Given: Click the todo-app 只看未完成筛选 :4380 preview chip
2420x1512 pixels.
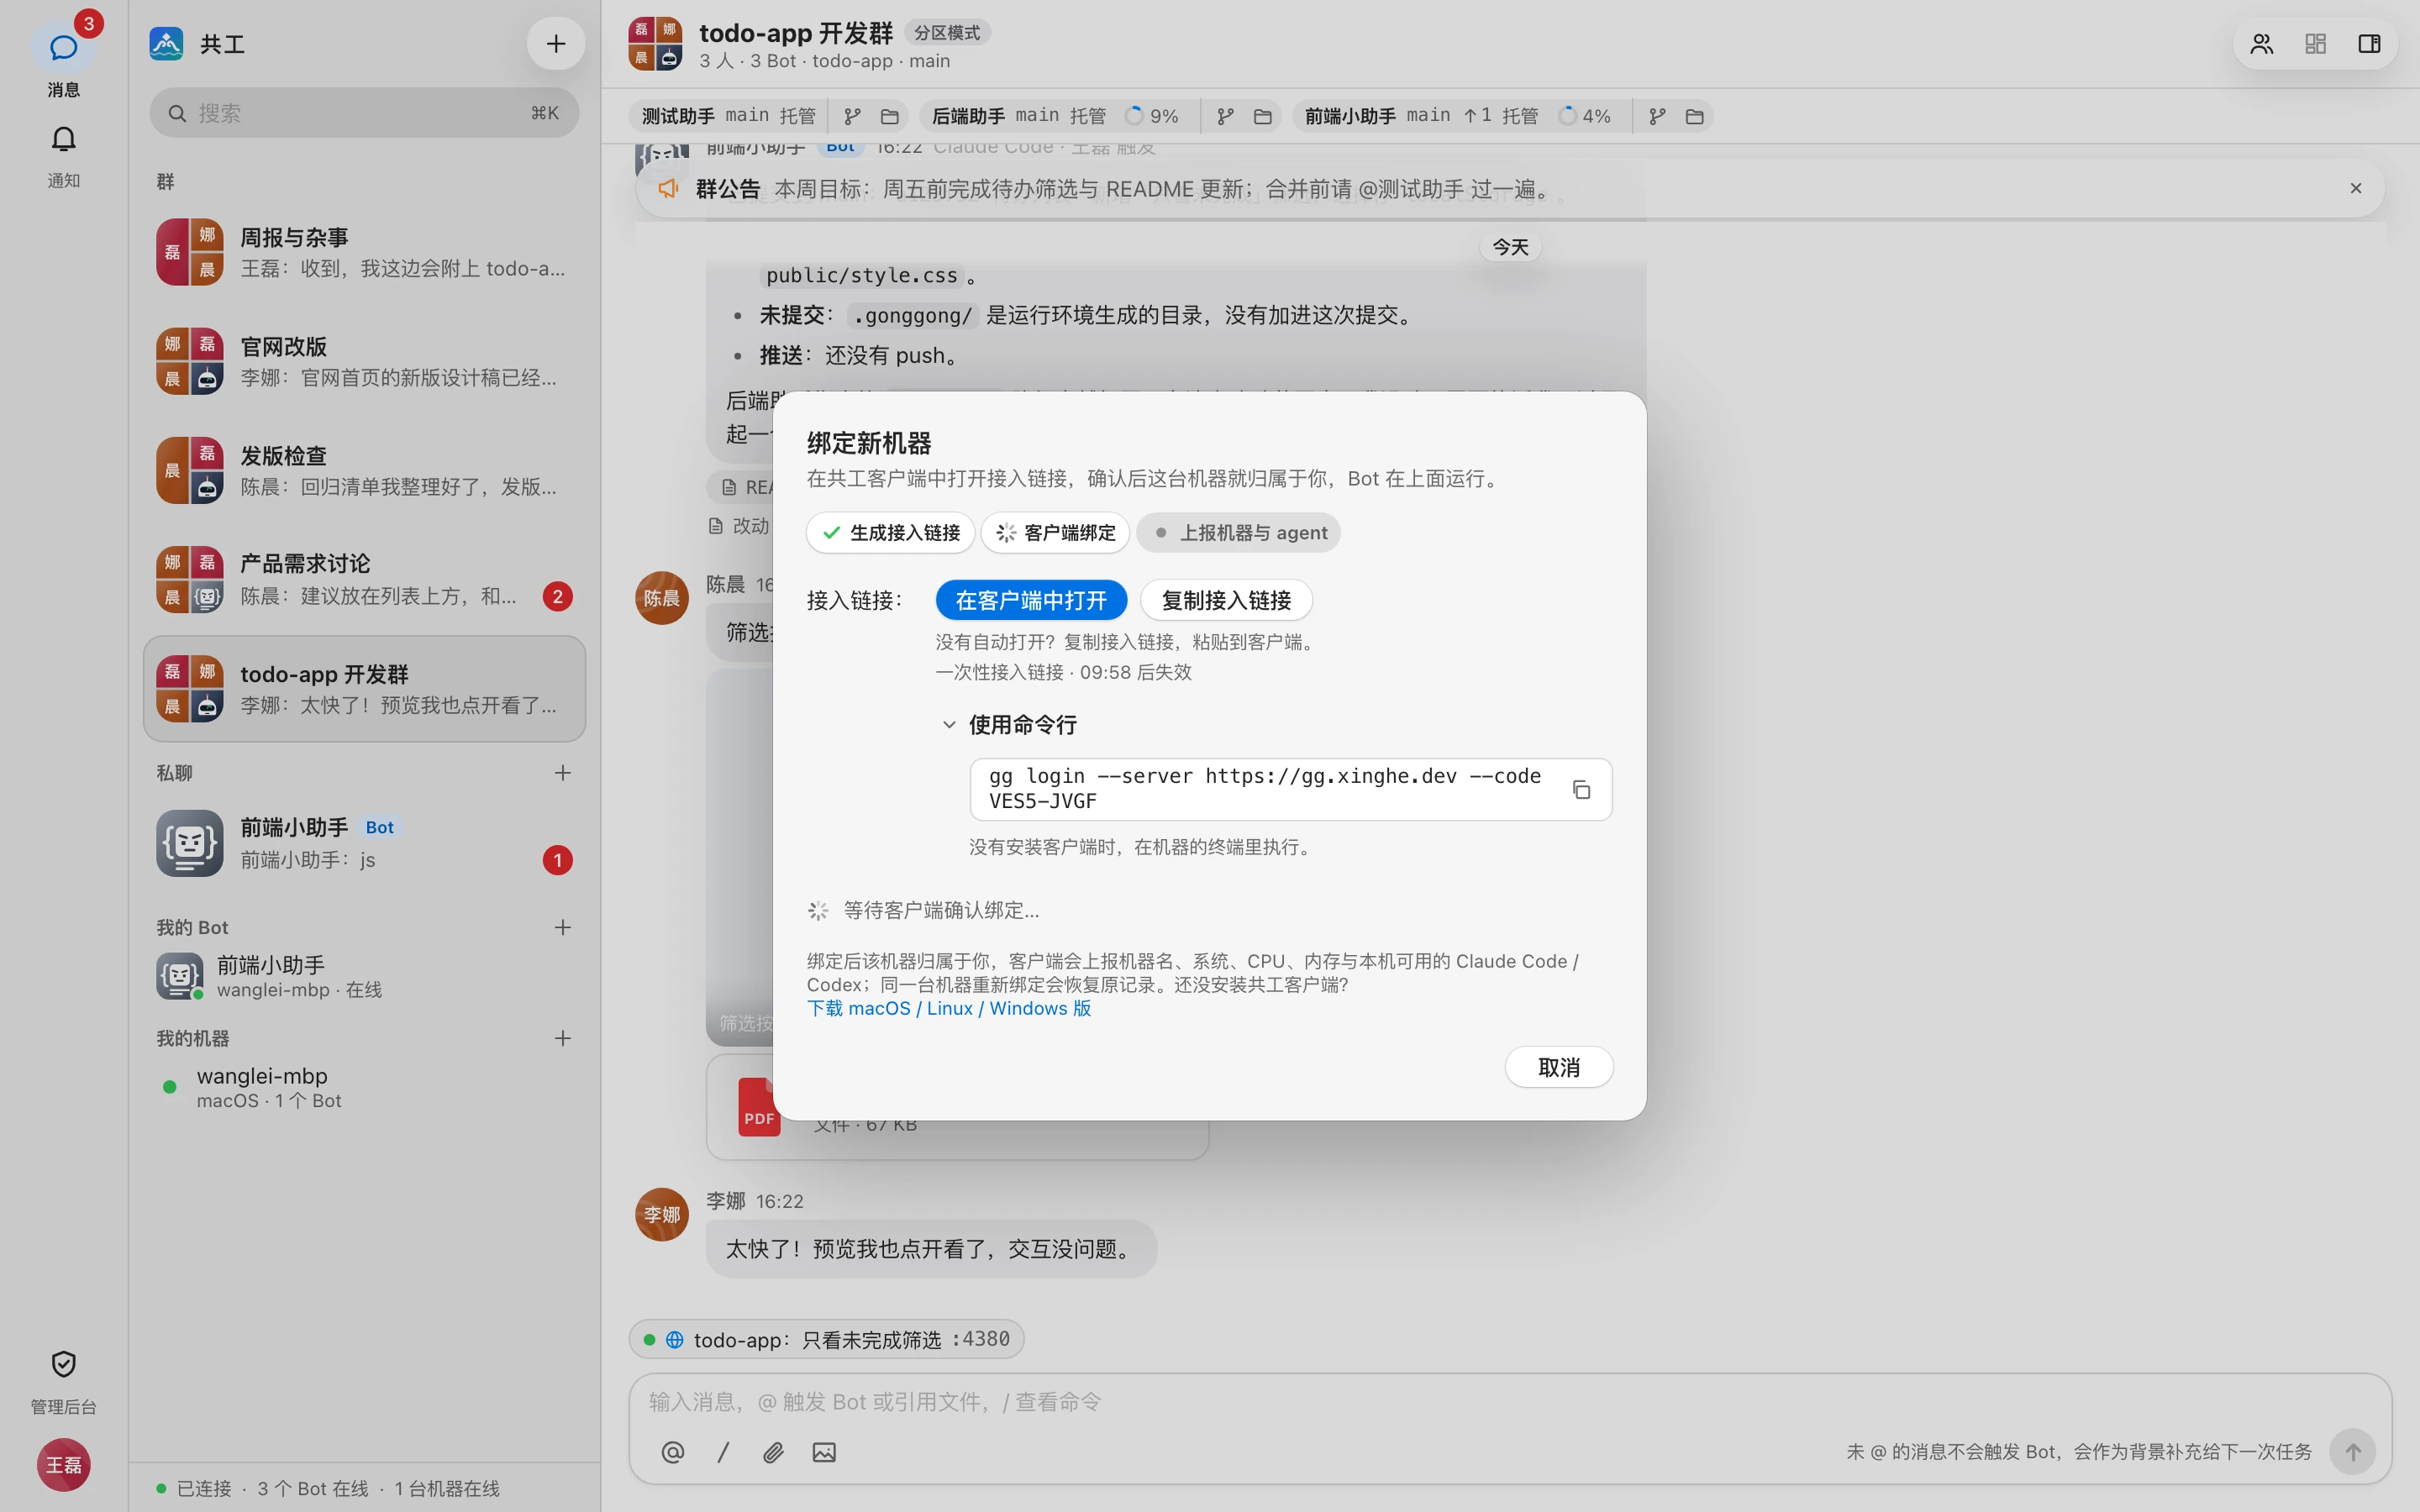Looking at the screenshot, I should [x=826, y=1339].
